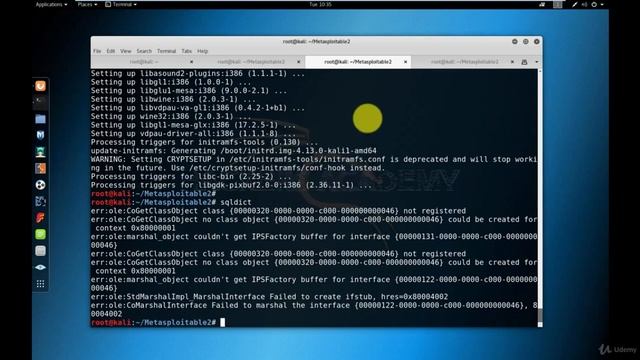Show all applications grid in dock
Screen dimensions: 640x360
40,284
